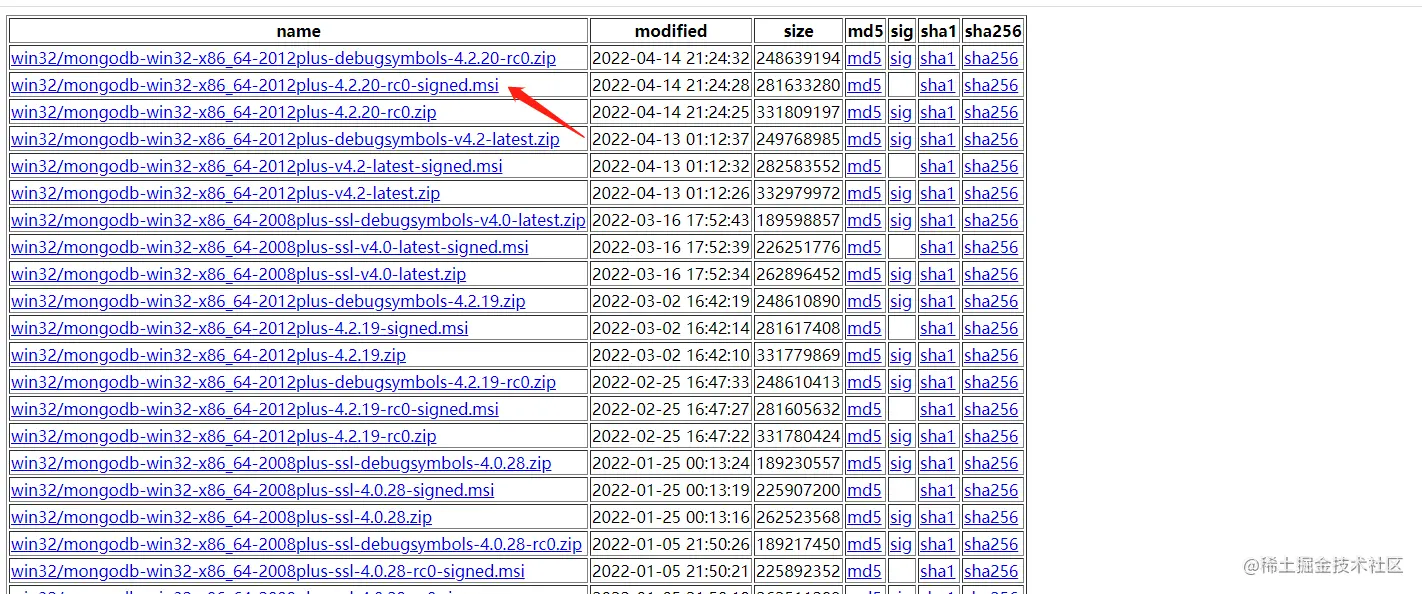Viewport: 1422px width, 594px height.
Task: Open sha1 link for ssl-v4.0-latest-signed.msi row
Action: coord(937,247)
